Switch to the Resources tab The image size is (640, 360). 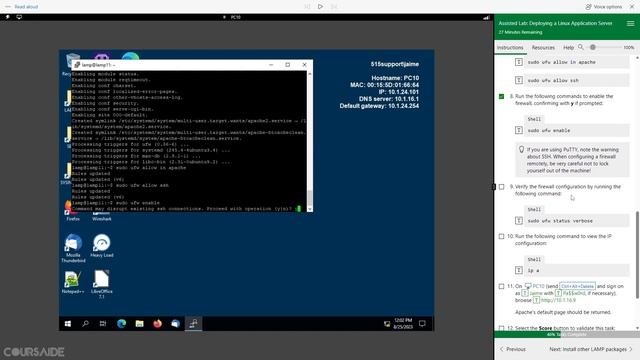pyautogui.click(x=543, y=48)
